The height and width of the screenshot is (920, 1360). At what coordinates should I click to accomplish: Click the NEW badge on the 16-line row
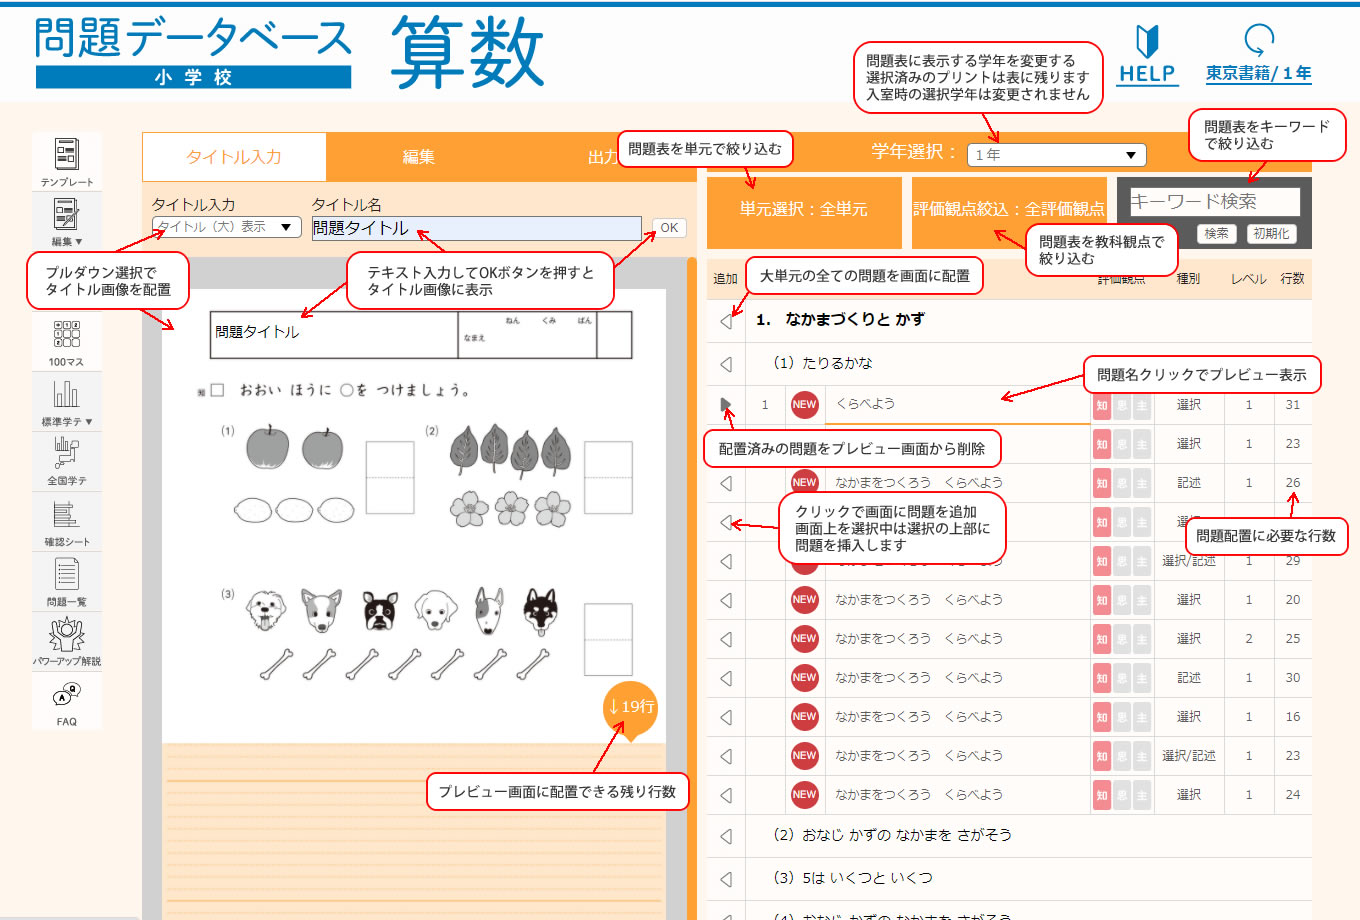click(x=805, y=717)
